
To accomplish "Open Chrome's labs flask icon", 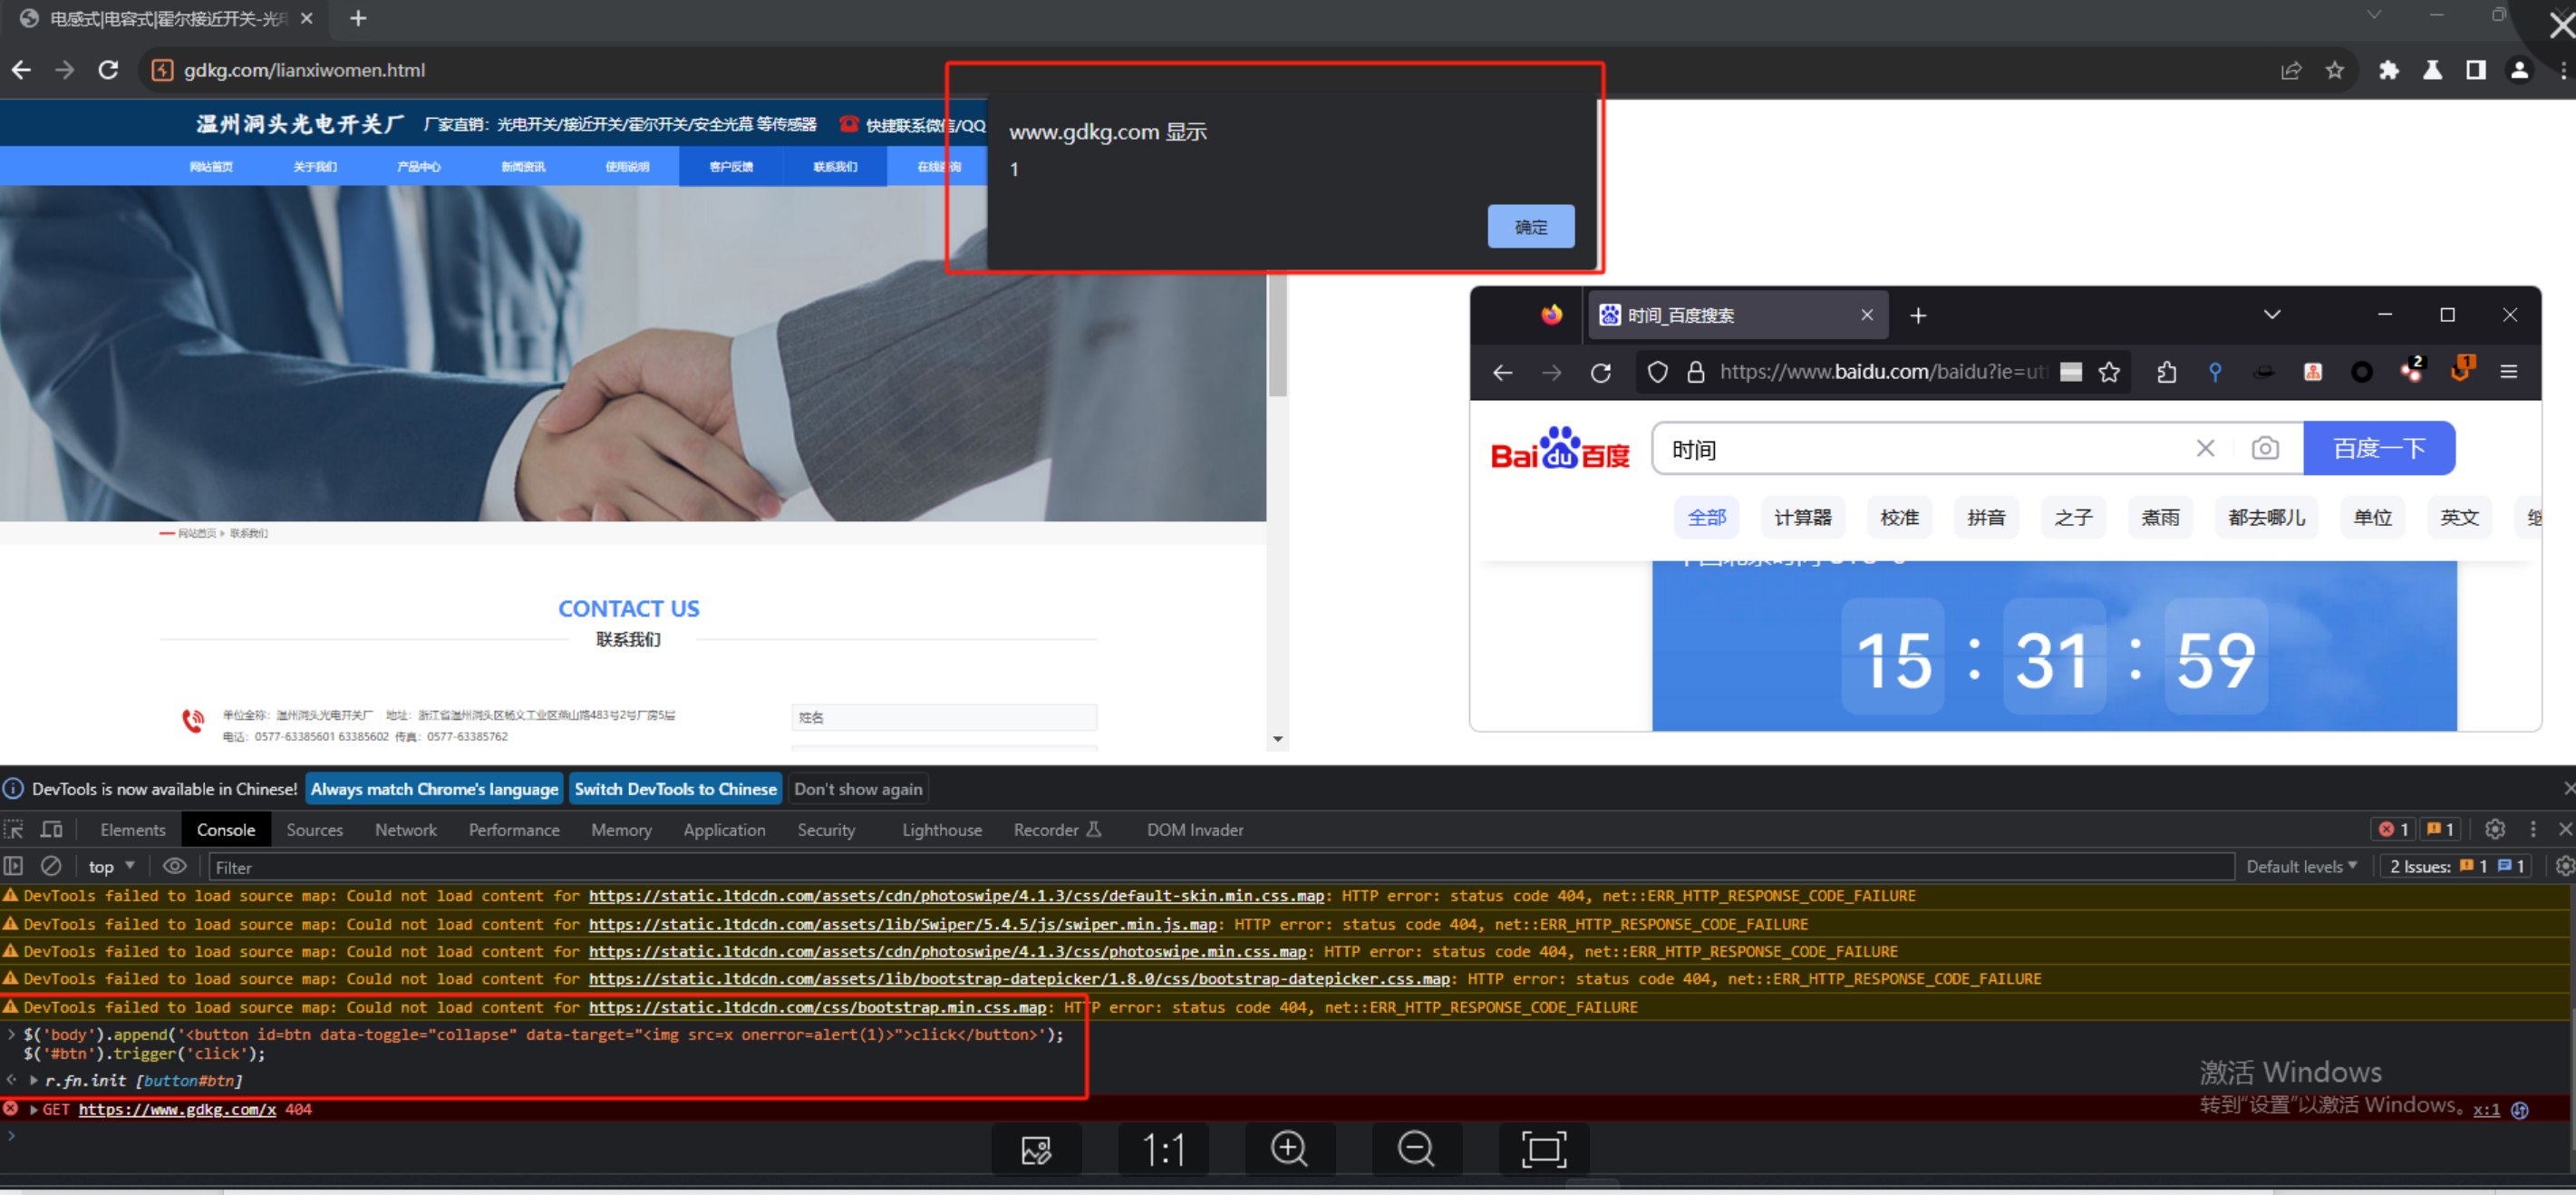I will (2432, 70).
